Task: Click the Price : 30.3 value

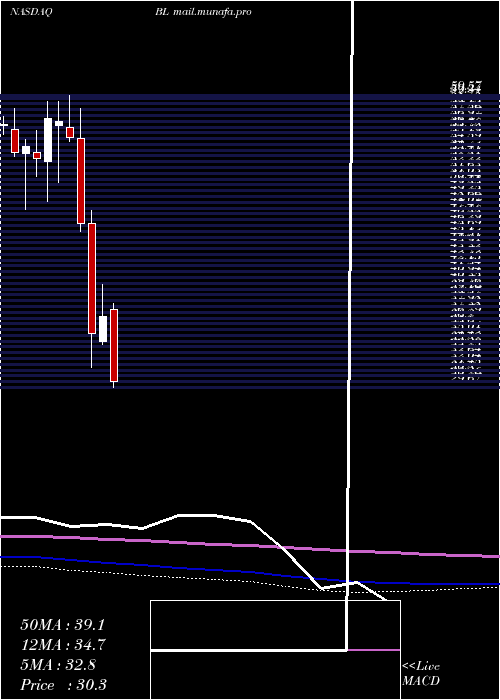Action: click(x=63, y=685)
